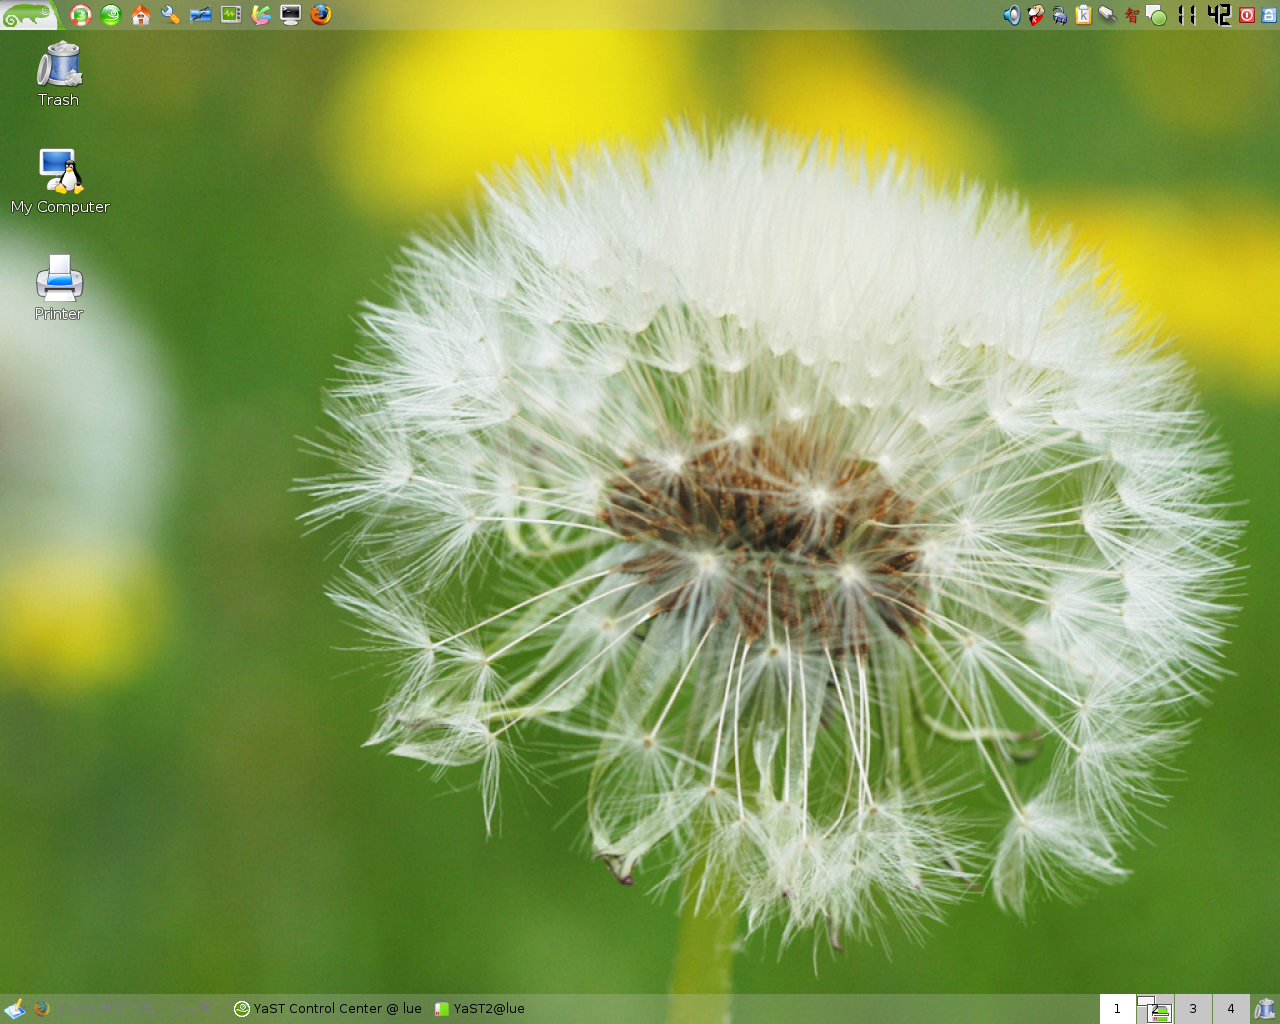Select the Printer desktop icon
Viewport: 1280px width, 1024px height.
(x=59, y=287)
